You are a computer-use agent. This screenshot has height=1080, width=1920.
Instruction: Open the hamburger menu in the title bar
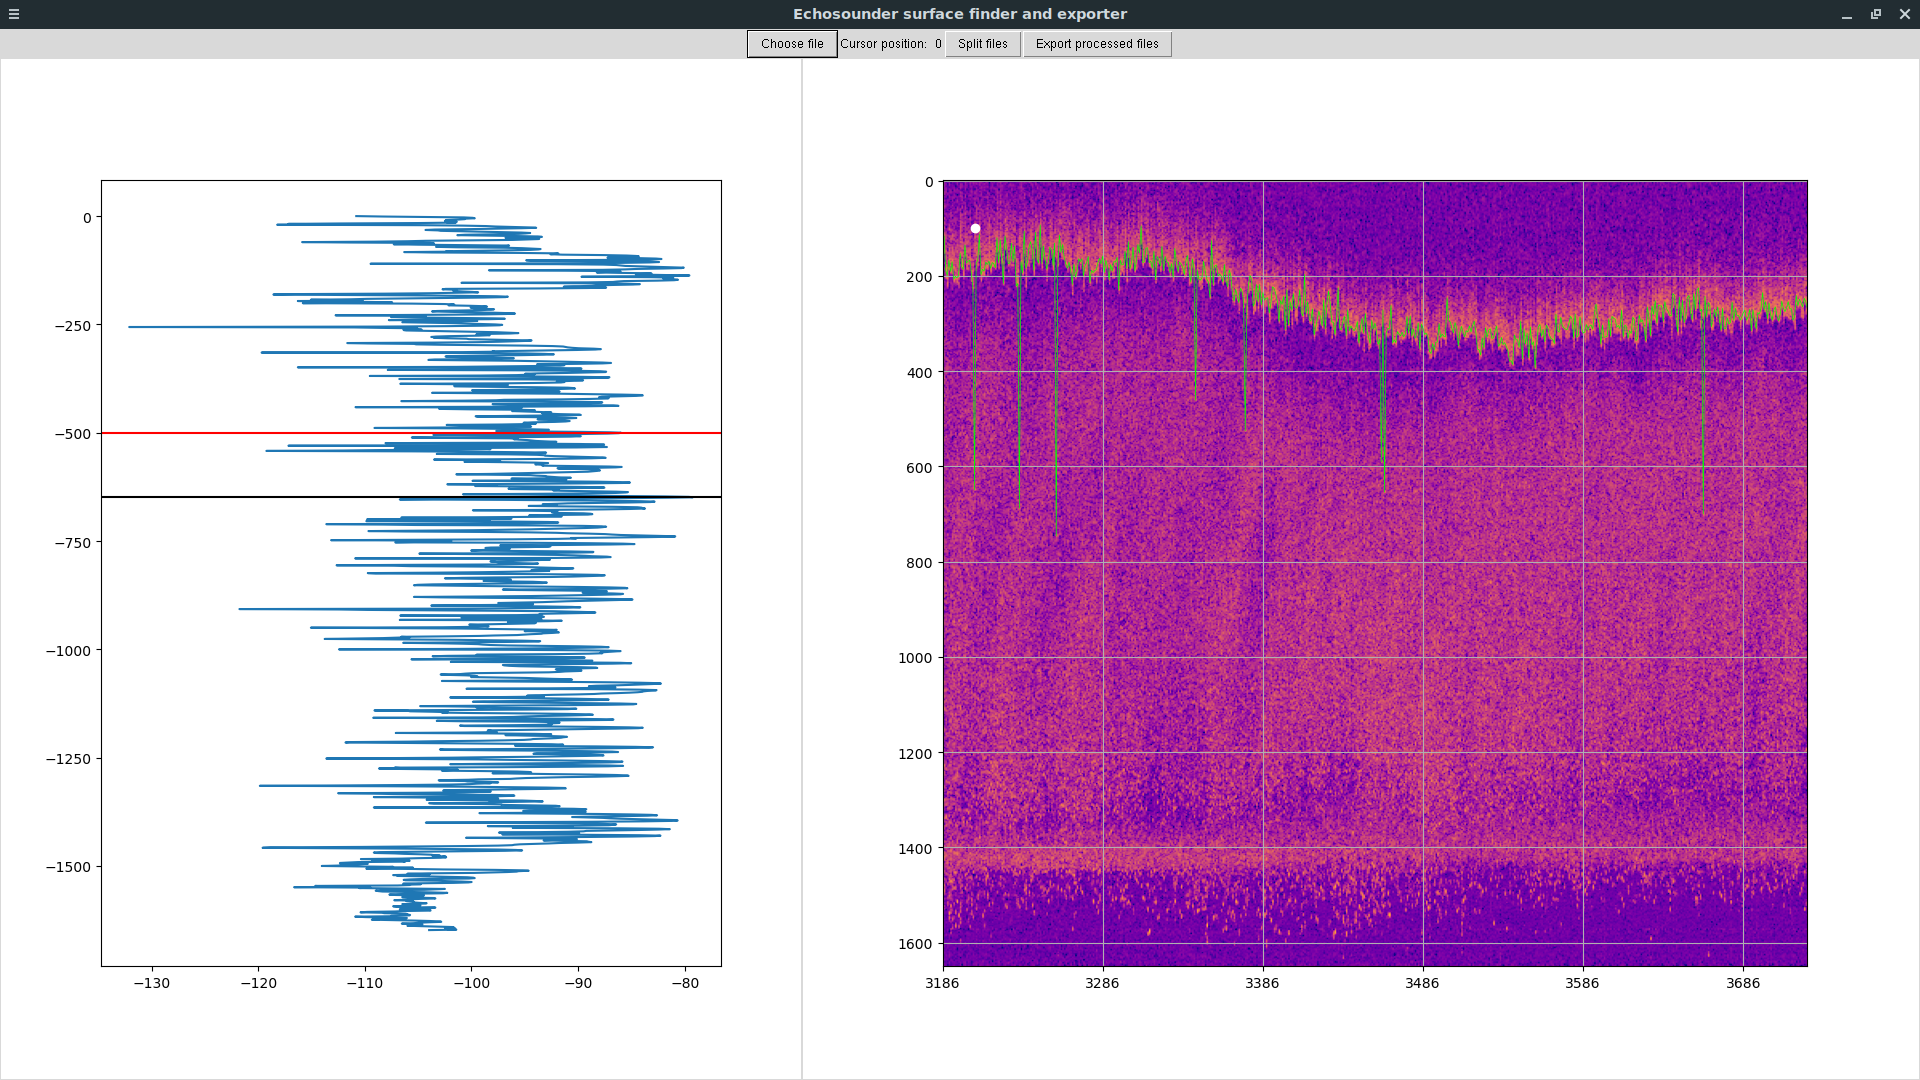[14, 14]
